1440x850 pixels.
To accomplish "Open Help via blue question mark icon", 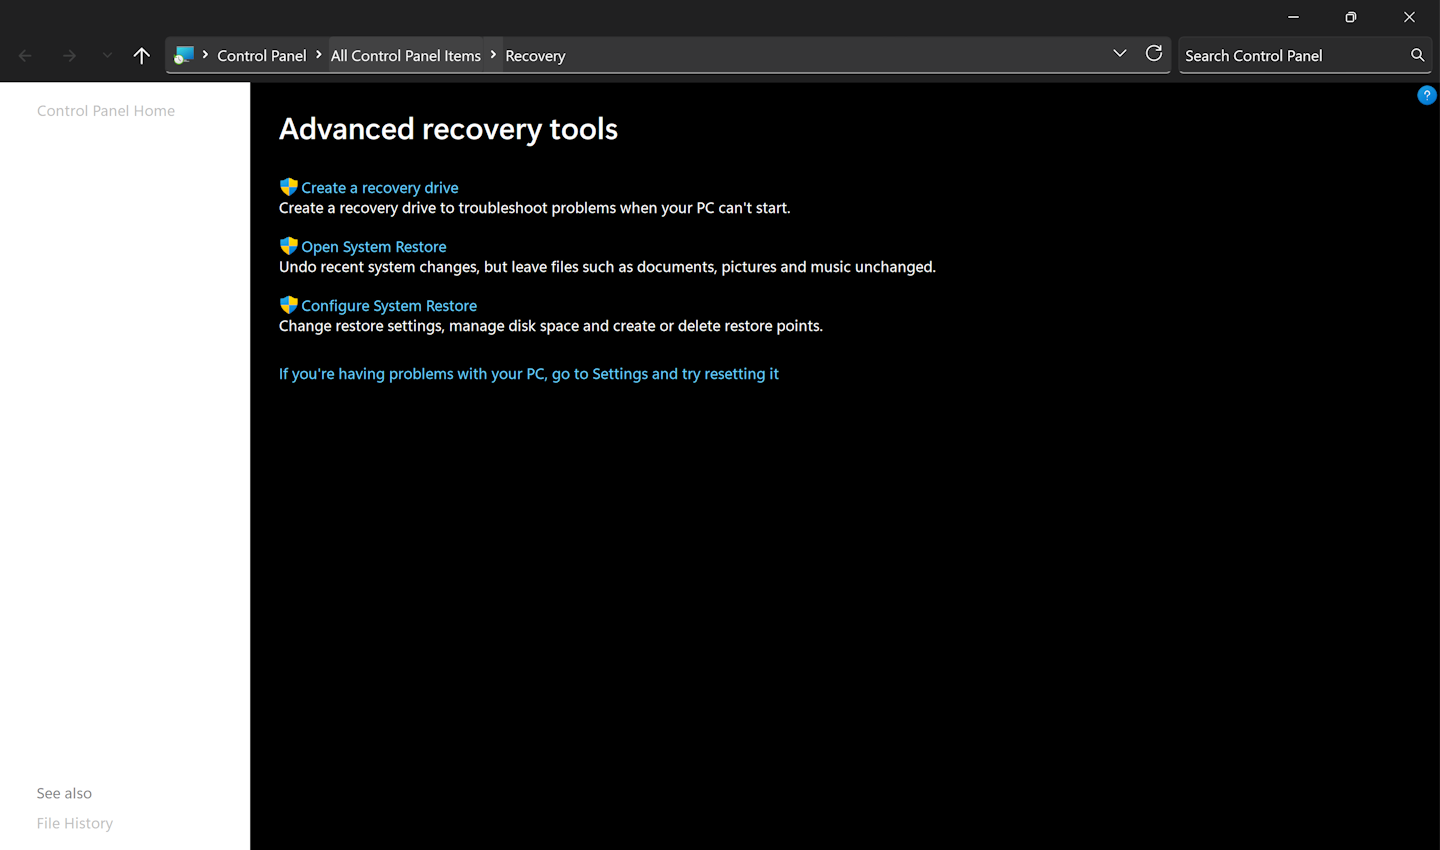I will pyautogui.click(x=1426, y=95).
